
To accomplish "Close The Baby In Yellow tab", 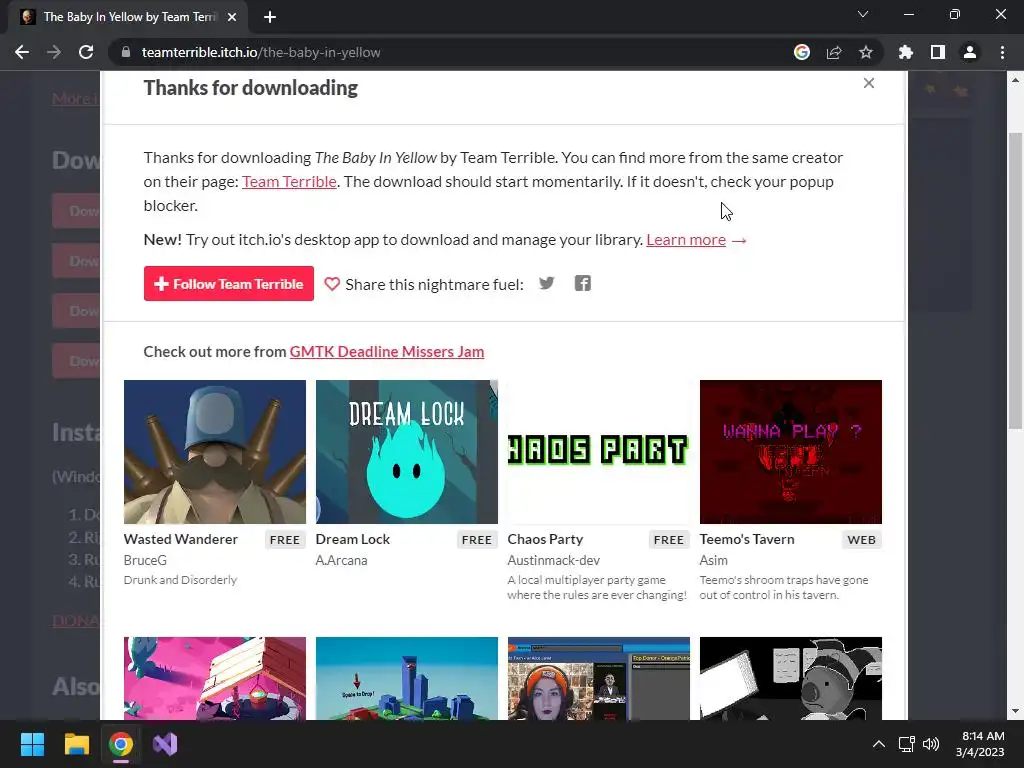I will click(232, 18).
